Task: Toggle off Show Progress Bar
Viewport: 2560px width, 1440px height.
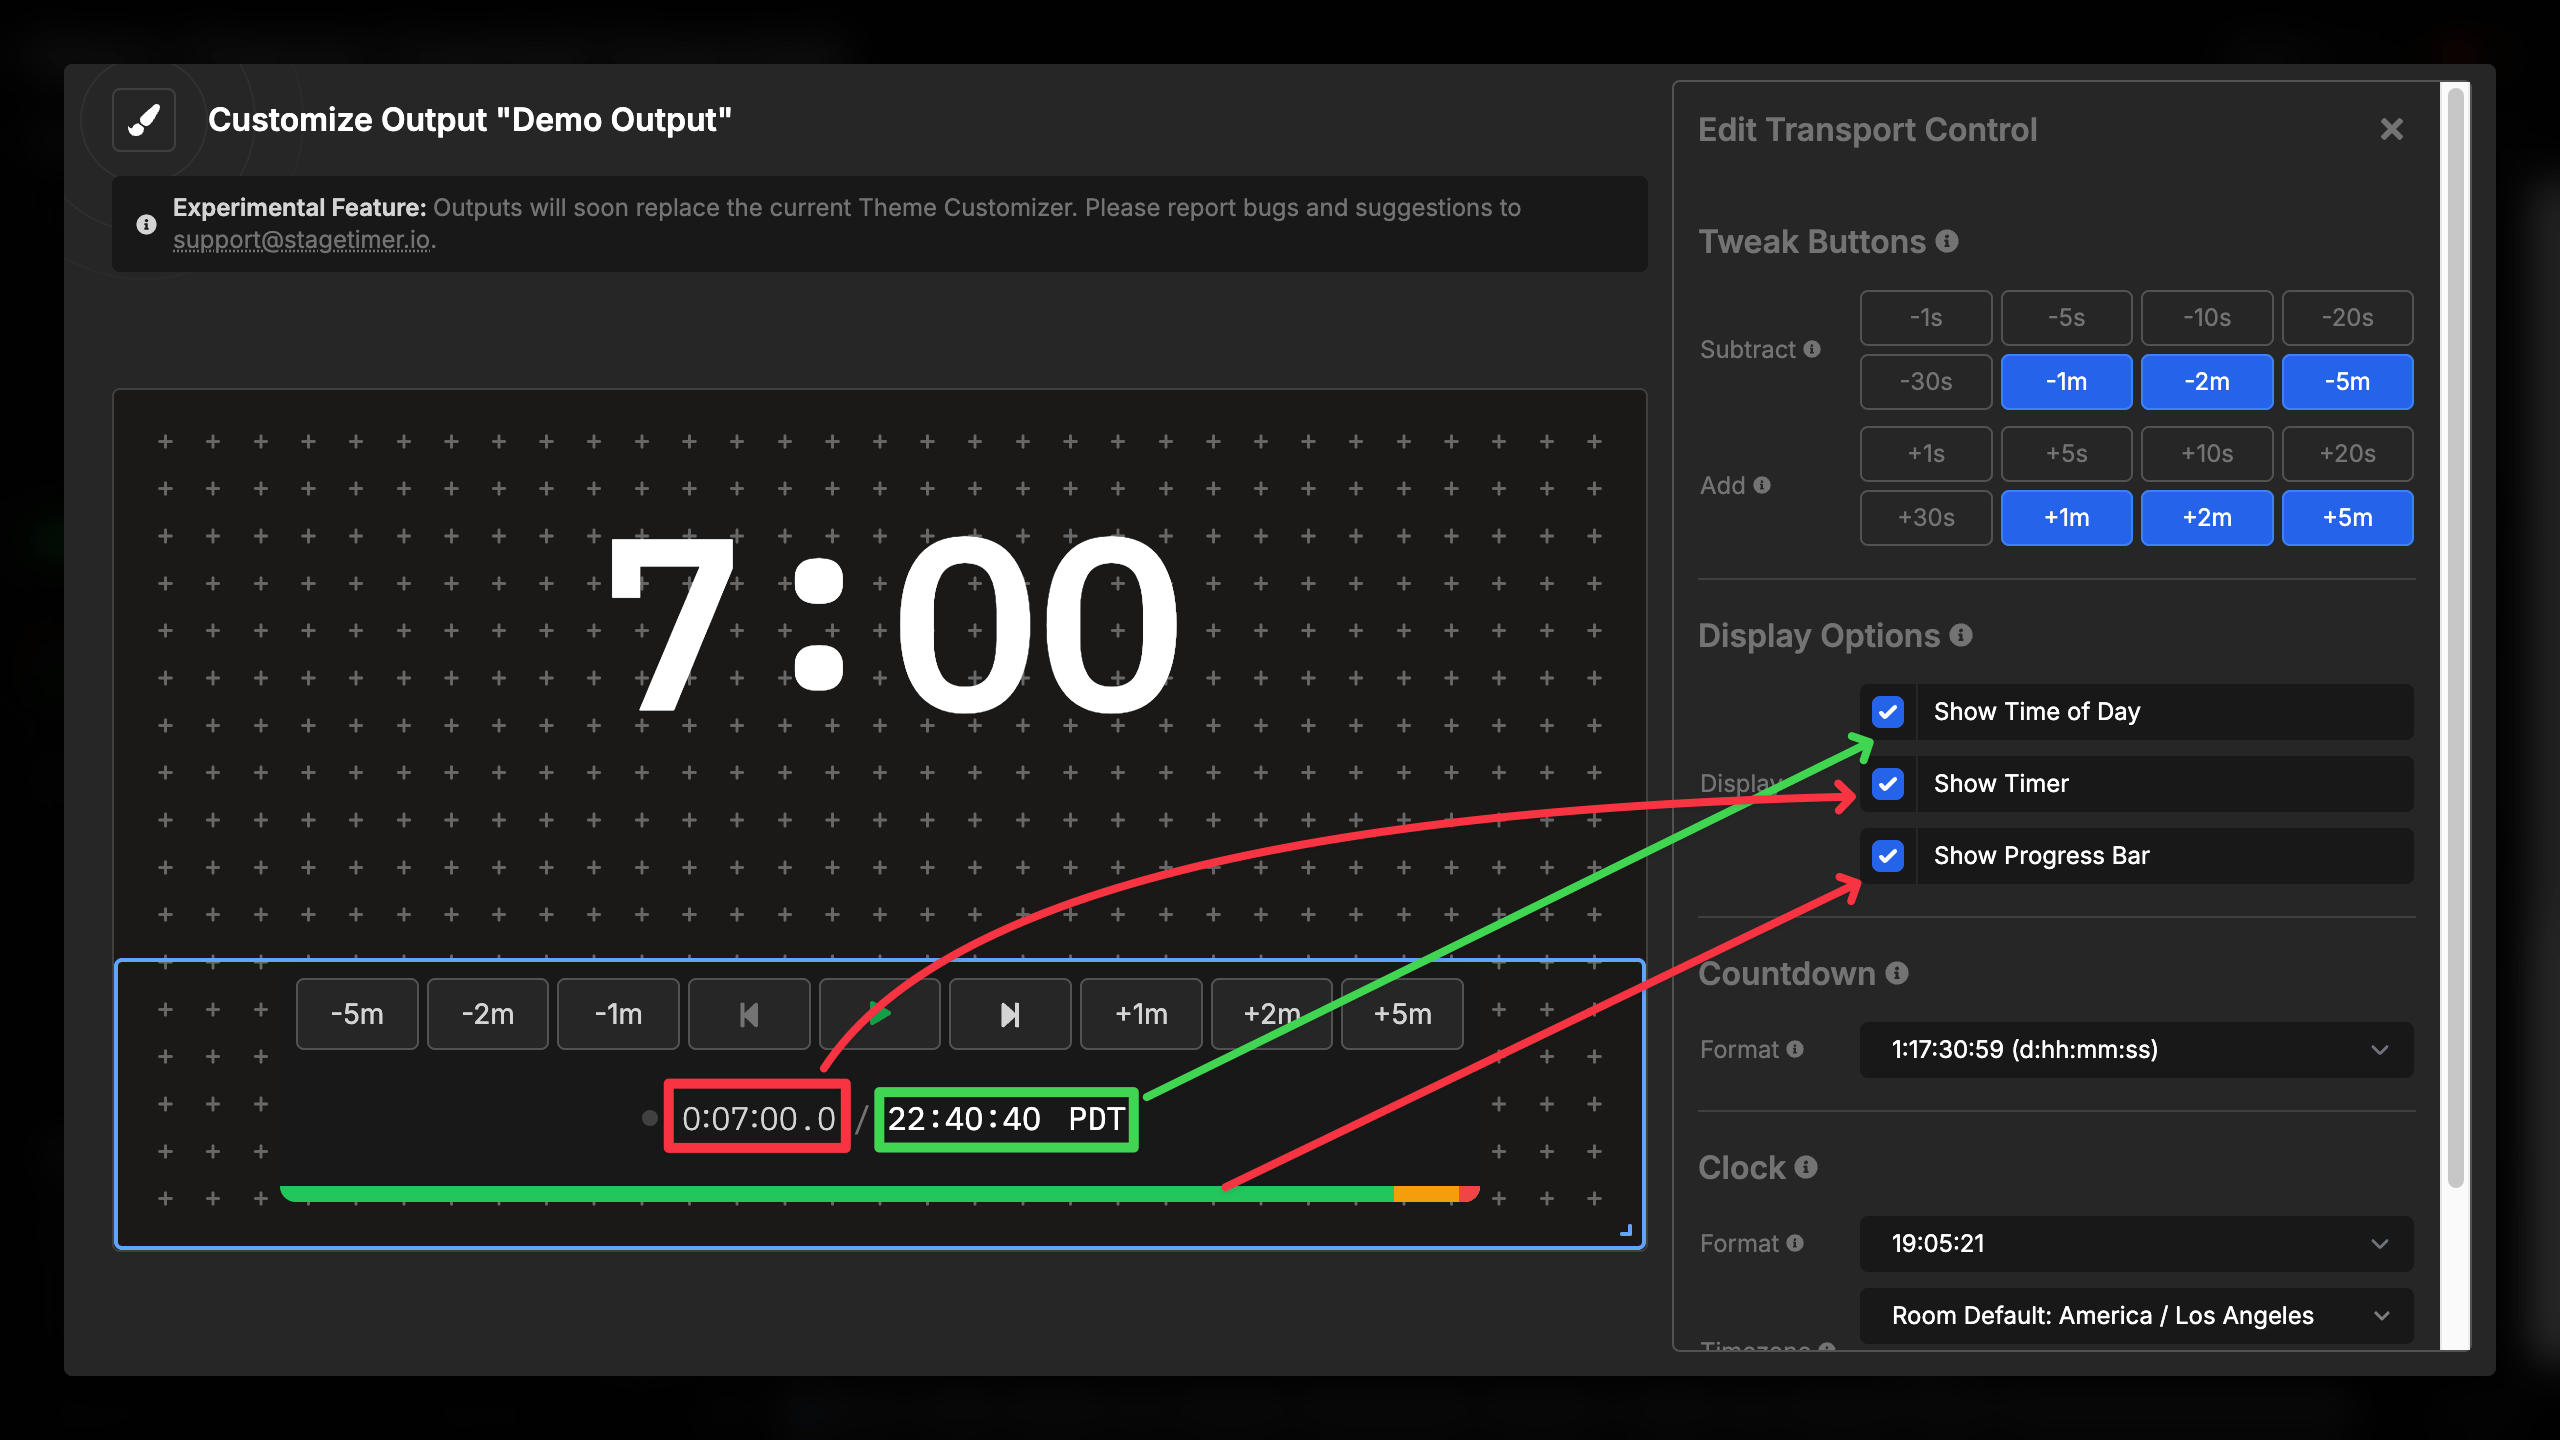Action: (1888, 855)
